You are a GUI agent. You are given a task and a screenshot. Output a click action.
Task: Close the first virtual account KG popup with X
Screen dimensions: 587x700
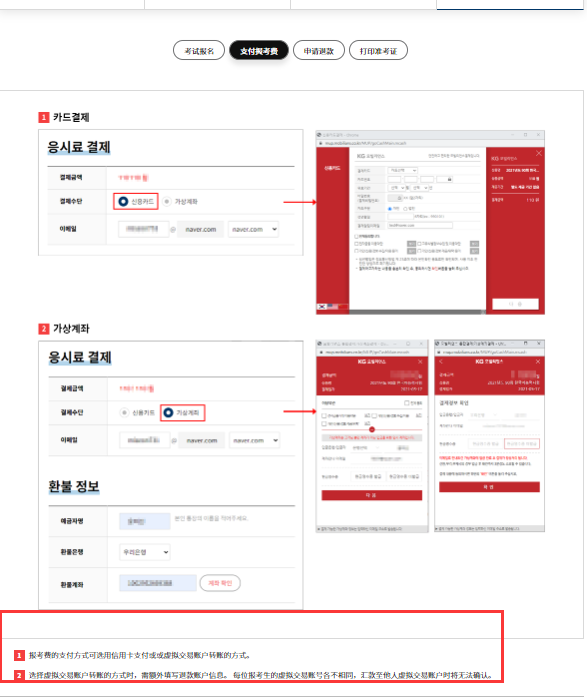tap(420, 362)
